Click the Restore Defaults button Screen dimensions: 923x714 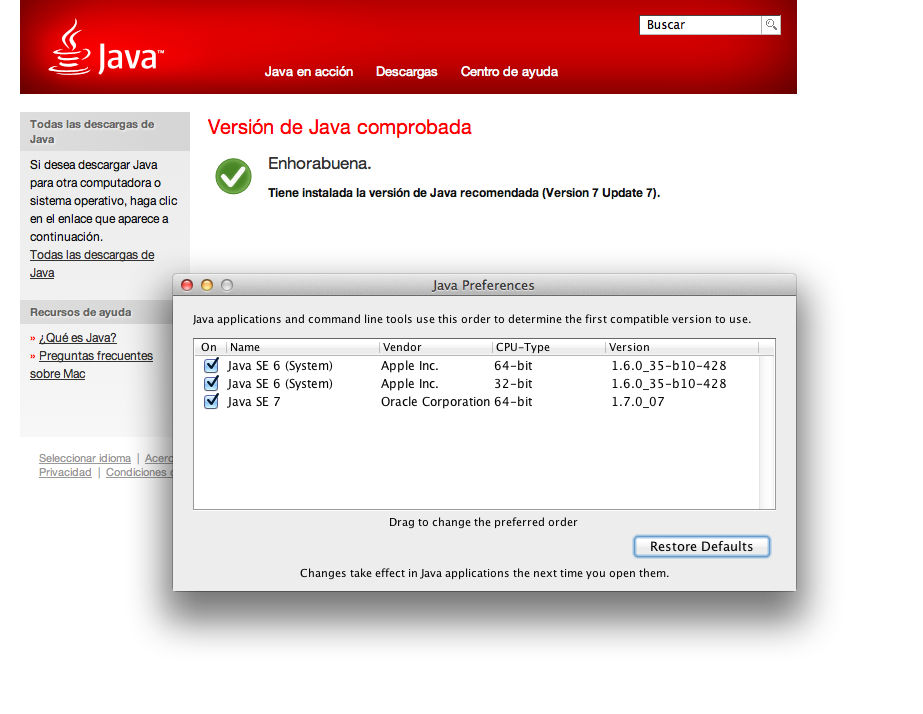701,546
